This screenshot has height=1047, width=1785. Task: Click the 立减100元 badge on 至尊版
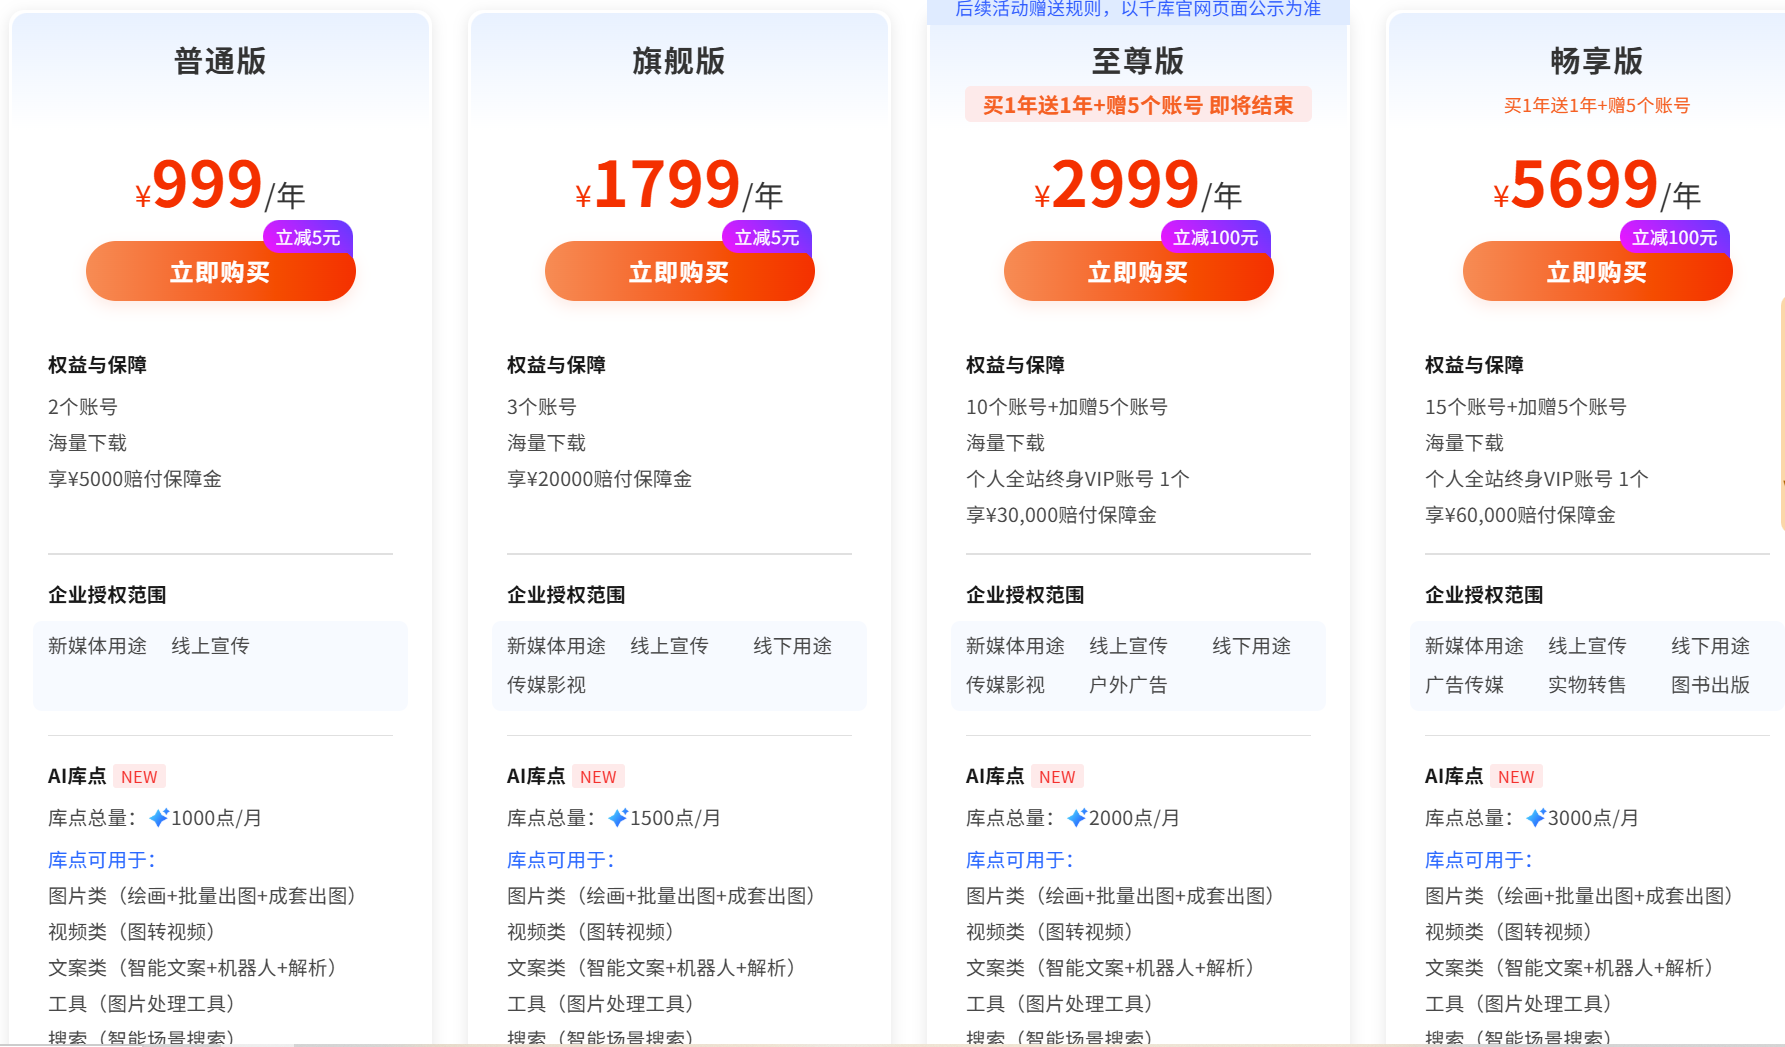click(1216, 238)
